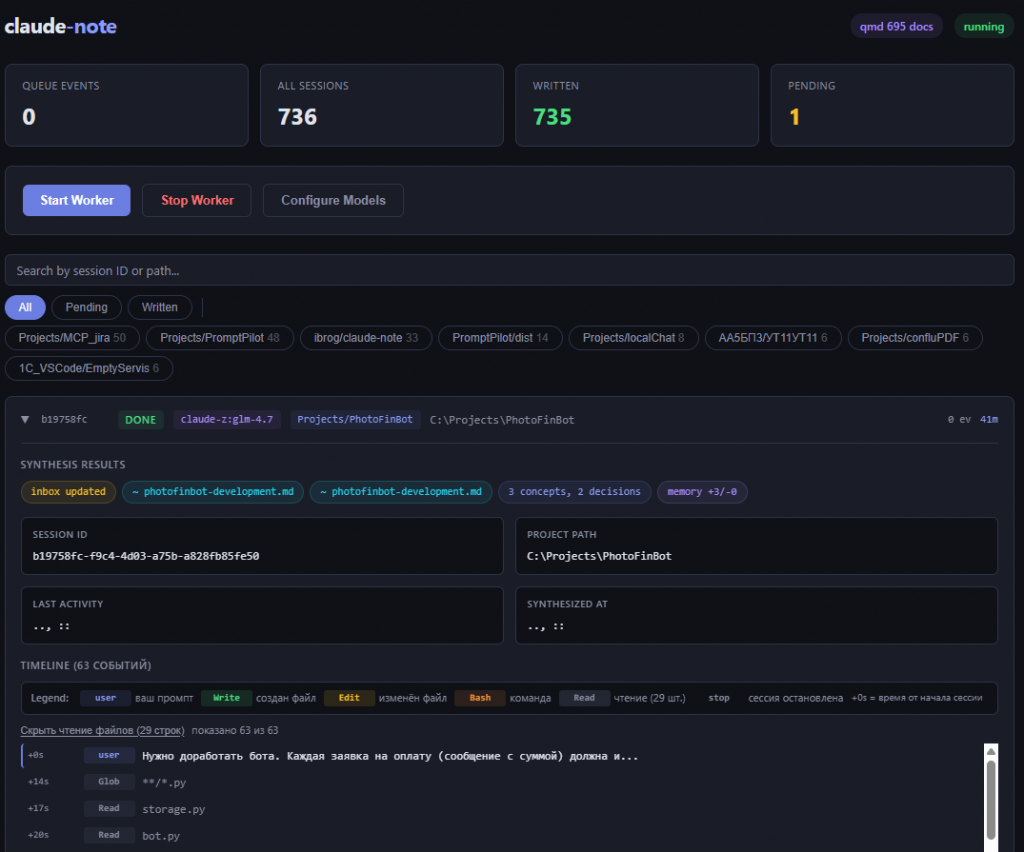Viewport: 1024px width, 852px height.
Task: Filter by 1C_VSCode/EmptyServis project chip
Action: tap(89, 368)
